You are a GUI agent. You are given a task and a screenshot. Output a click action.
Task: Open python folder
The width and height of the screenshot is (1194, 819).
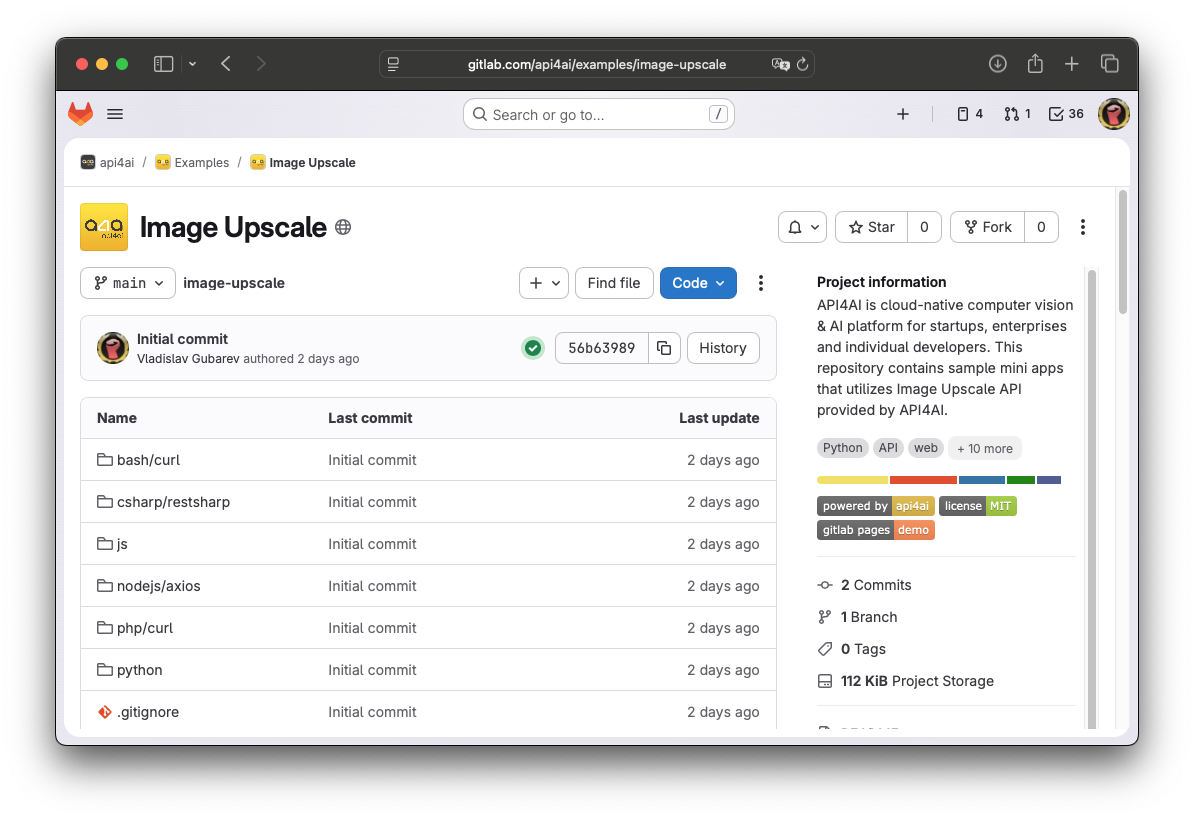coord(139,670)
